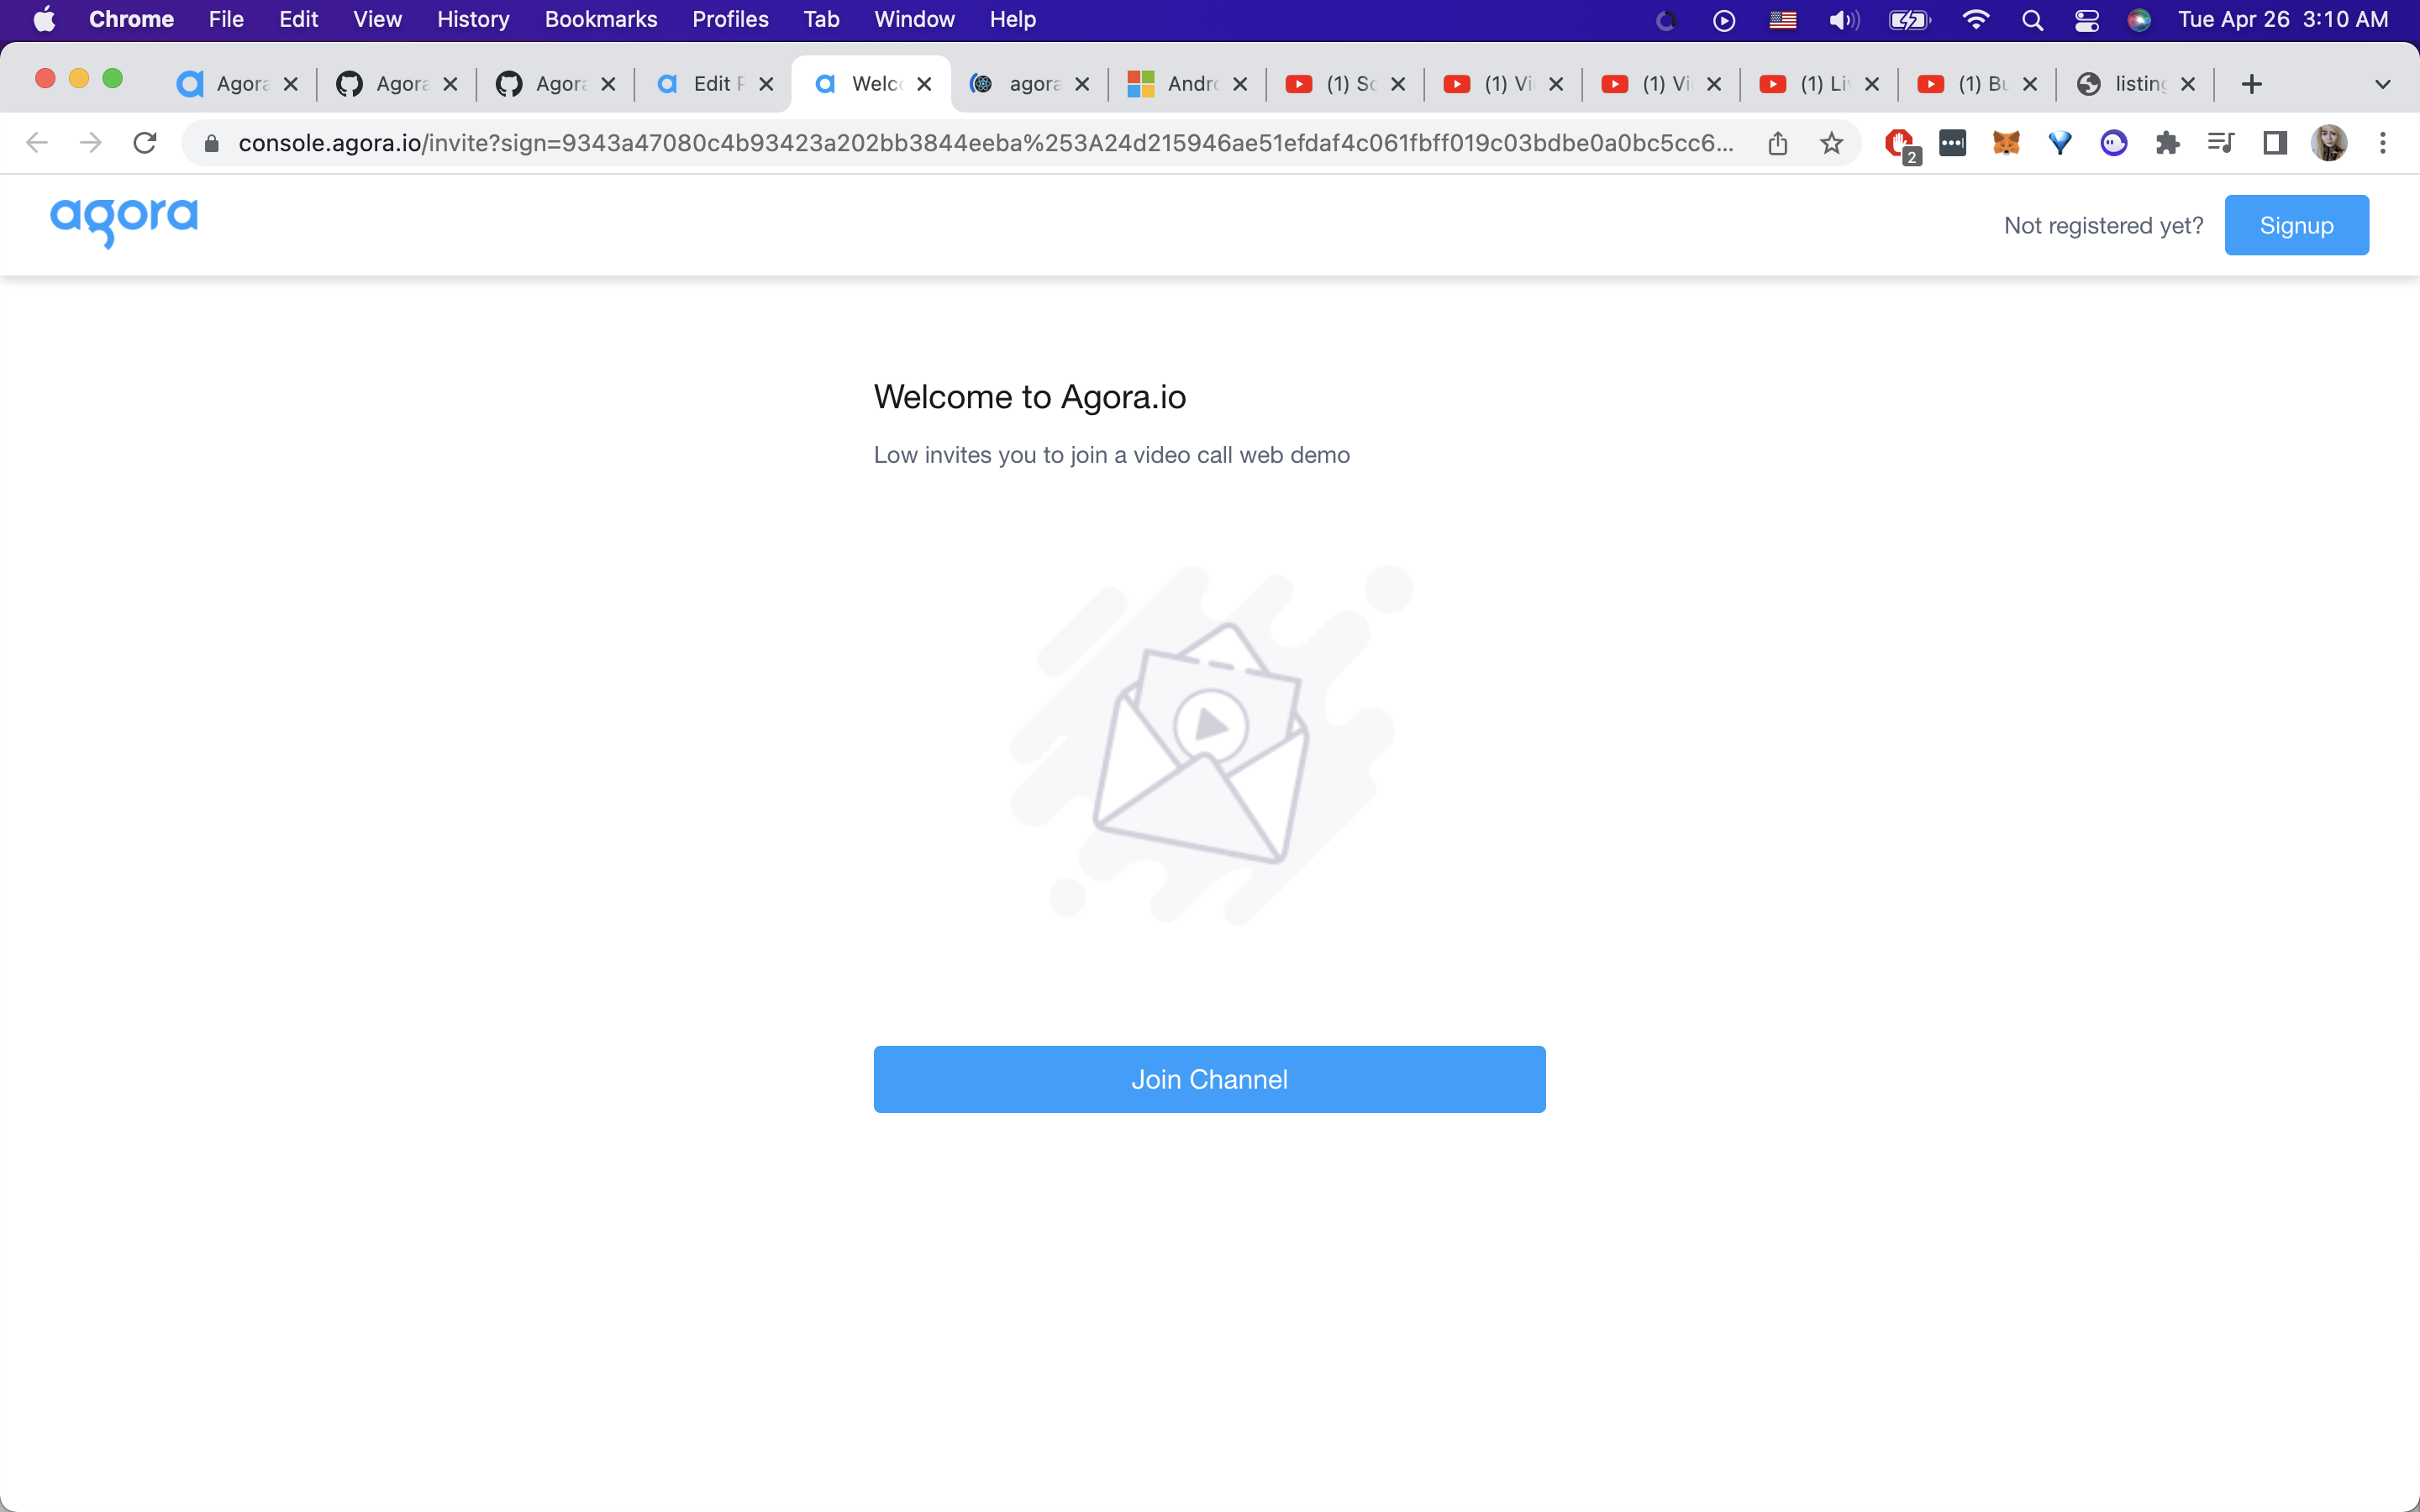Open the Extensions puzzle piece menu
The height and width of the screenshot is (1512, 2420).
pos(2167,143)
